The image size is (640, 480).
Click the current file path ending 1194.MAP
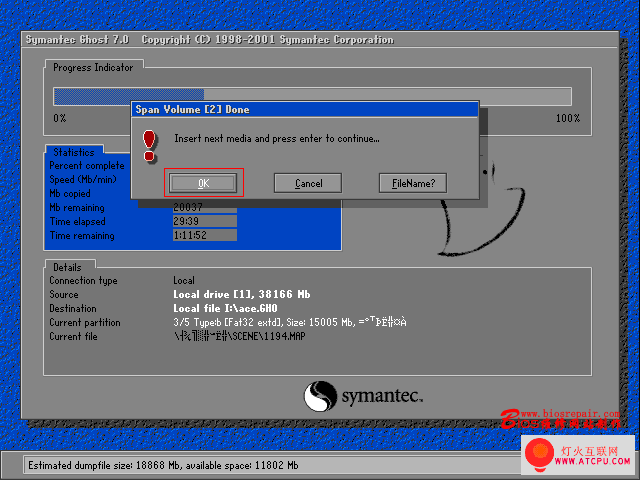239,336
